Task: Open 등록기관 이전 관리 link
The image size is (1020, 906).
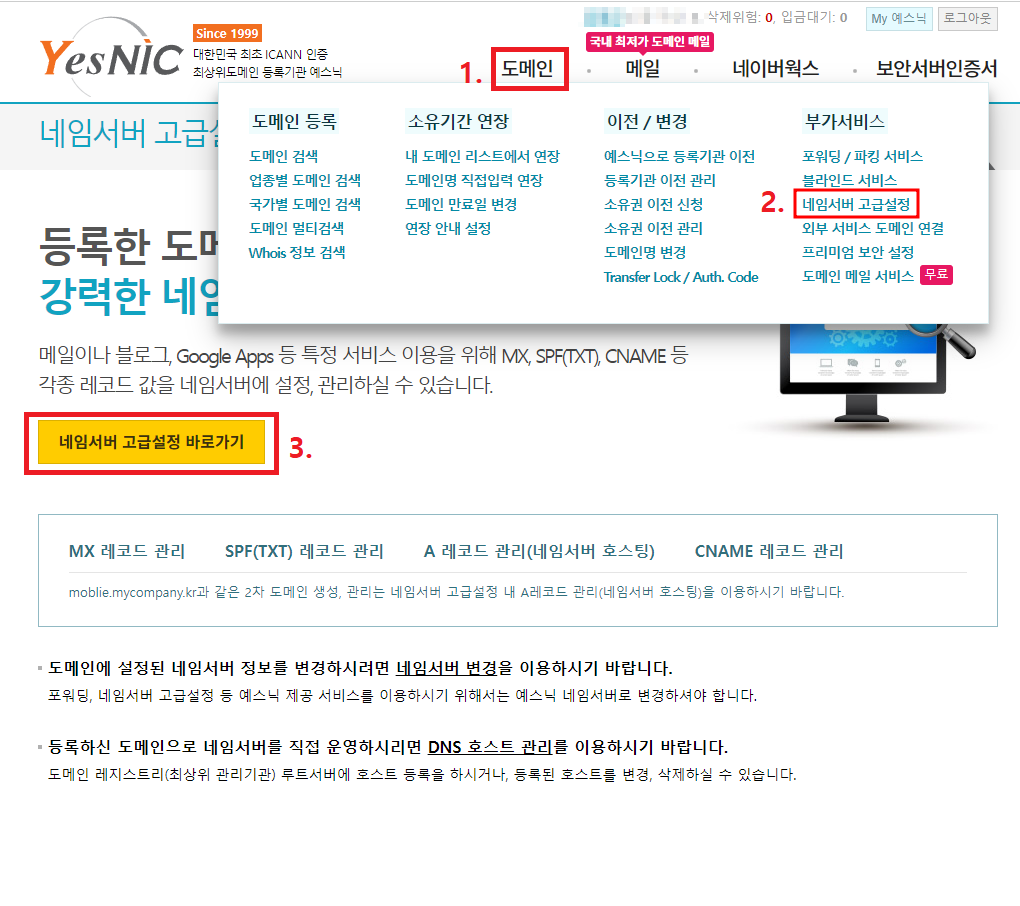Action: (660, 181)
